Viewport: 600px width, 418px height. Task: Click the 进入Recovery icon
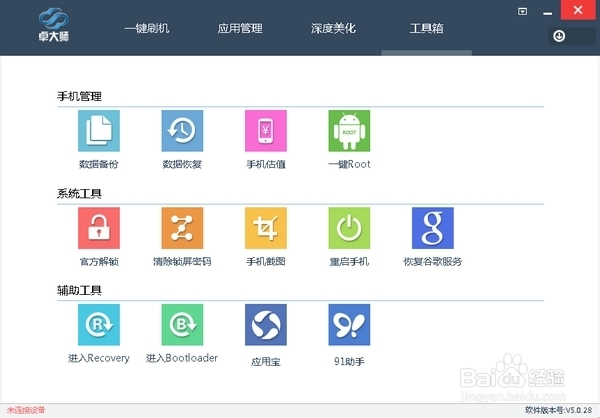[99, 325]
